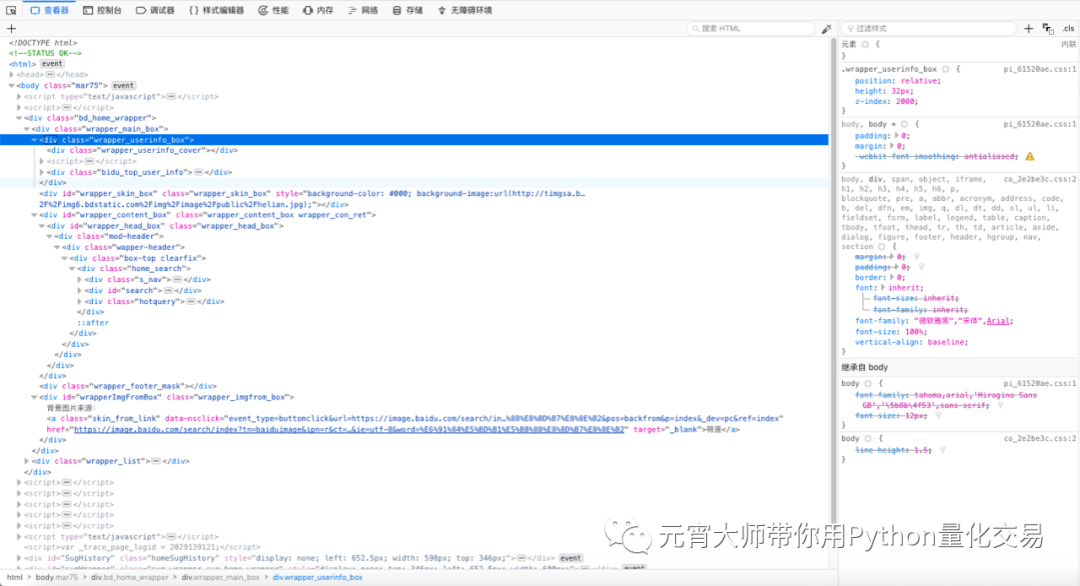Expand the padding shorthand in body rule
Screen dimensions: 1080x586
pyautogui.click(x=896, y=136)
